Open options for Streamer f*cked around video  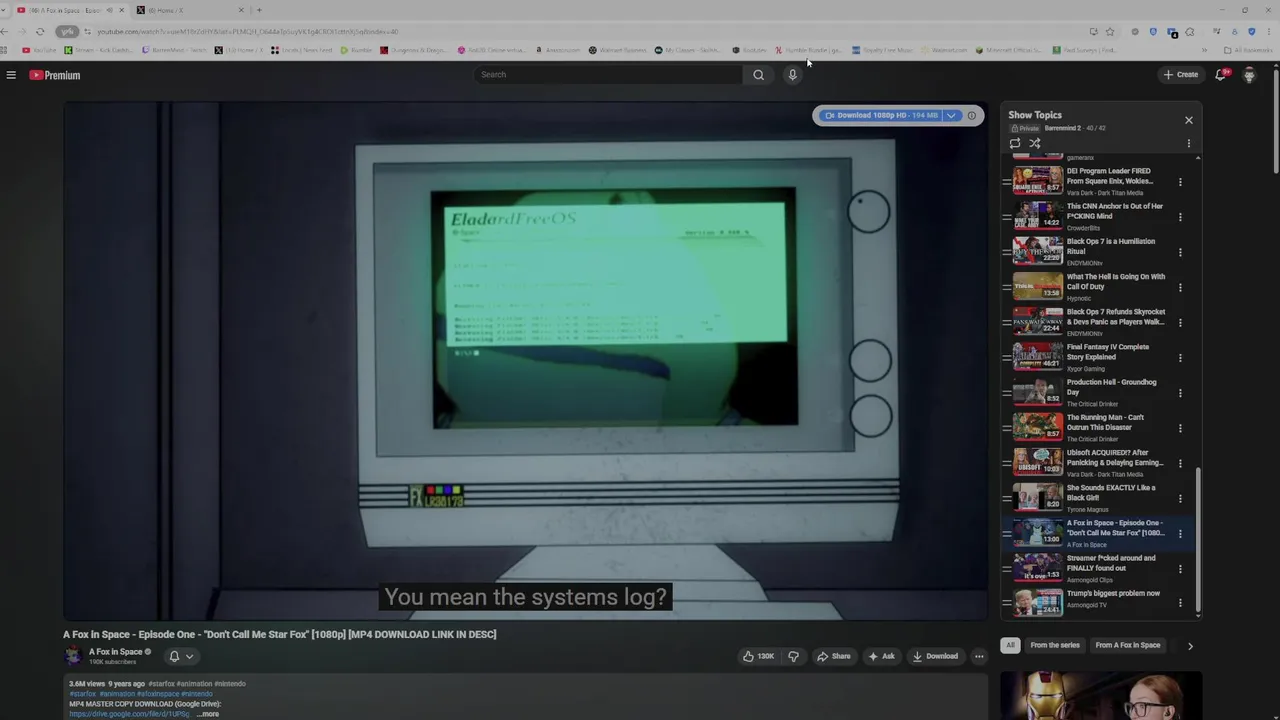click(x=1180, y=568)
